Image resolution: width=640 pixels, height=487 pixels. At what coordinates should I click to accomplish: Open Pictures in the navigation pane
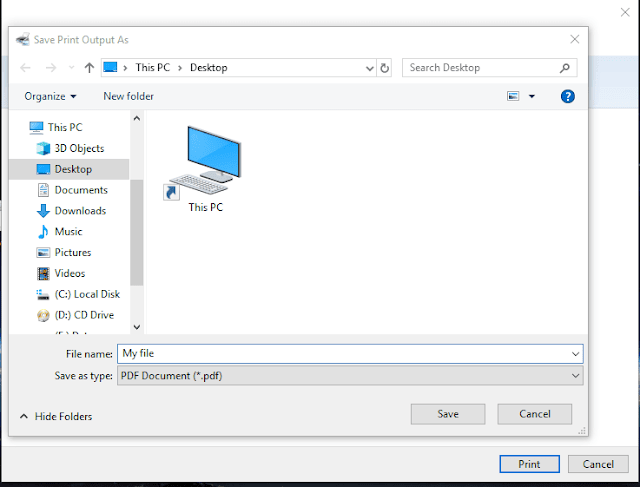point(64,253)
